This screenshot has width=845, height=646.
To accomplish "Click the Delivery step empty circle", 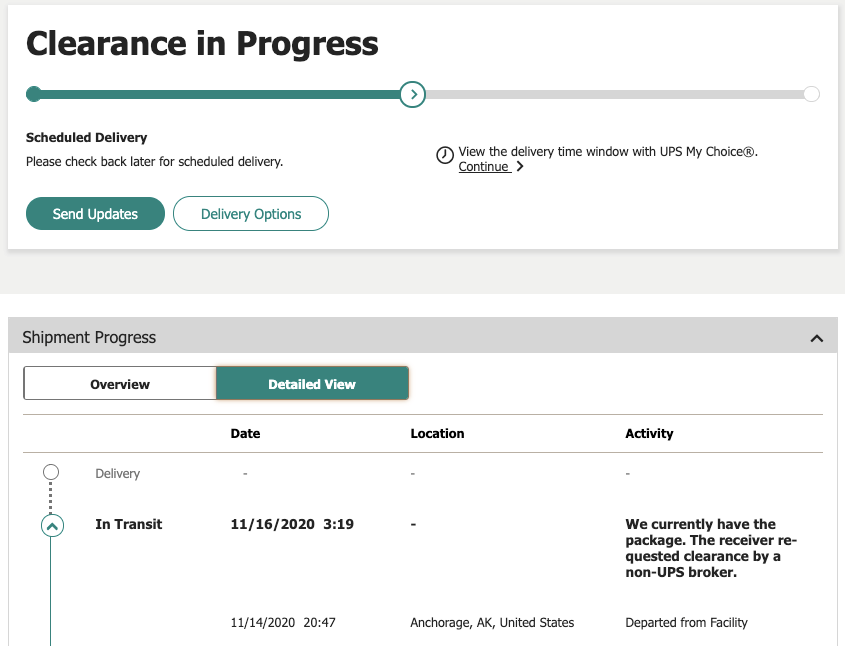I will [51, 472].
